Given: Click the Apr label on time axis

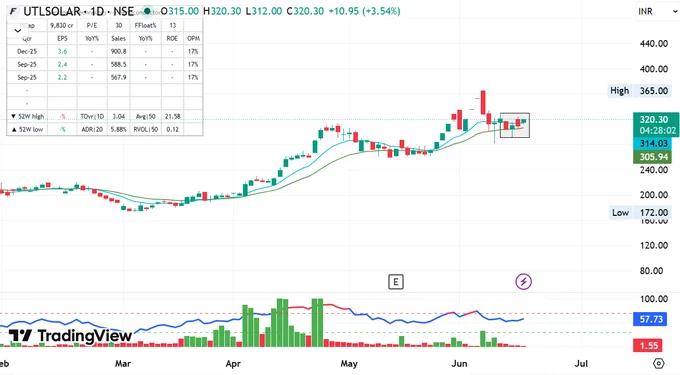Looking at the screenshot, I should (233, 363).
